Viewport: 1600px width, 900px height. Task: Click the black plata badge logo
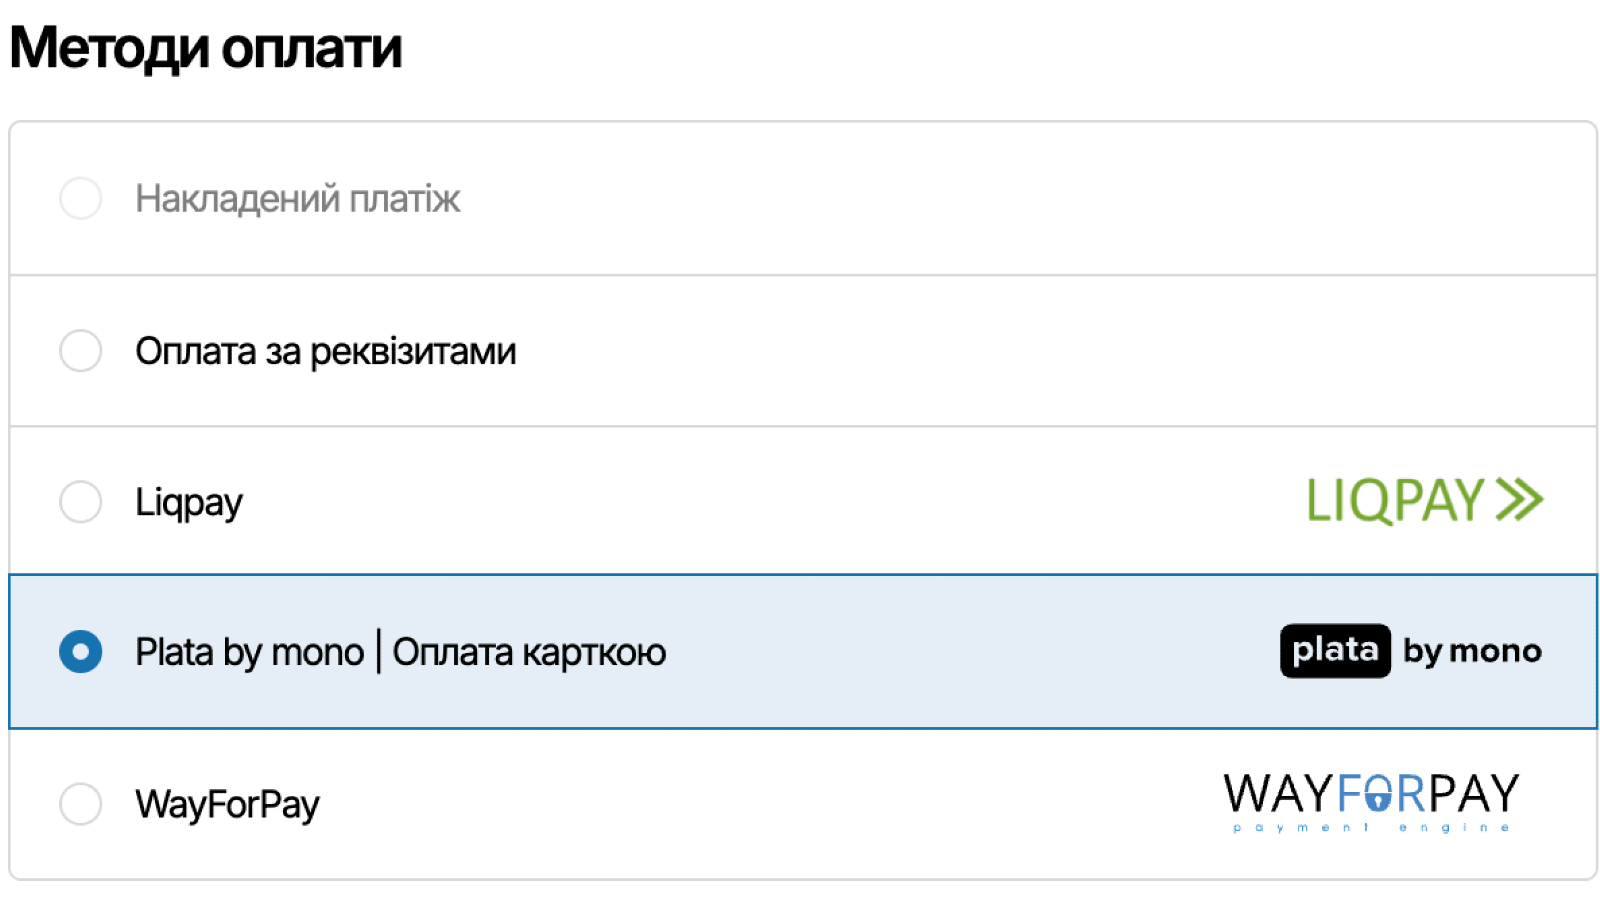(1335, 651)
